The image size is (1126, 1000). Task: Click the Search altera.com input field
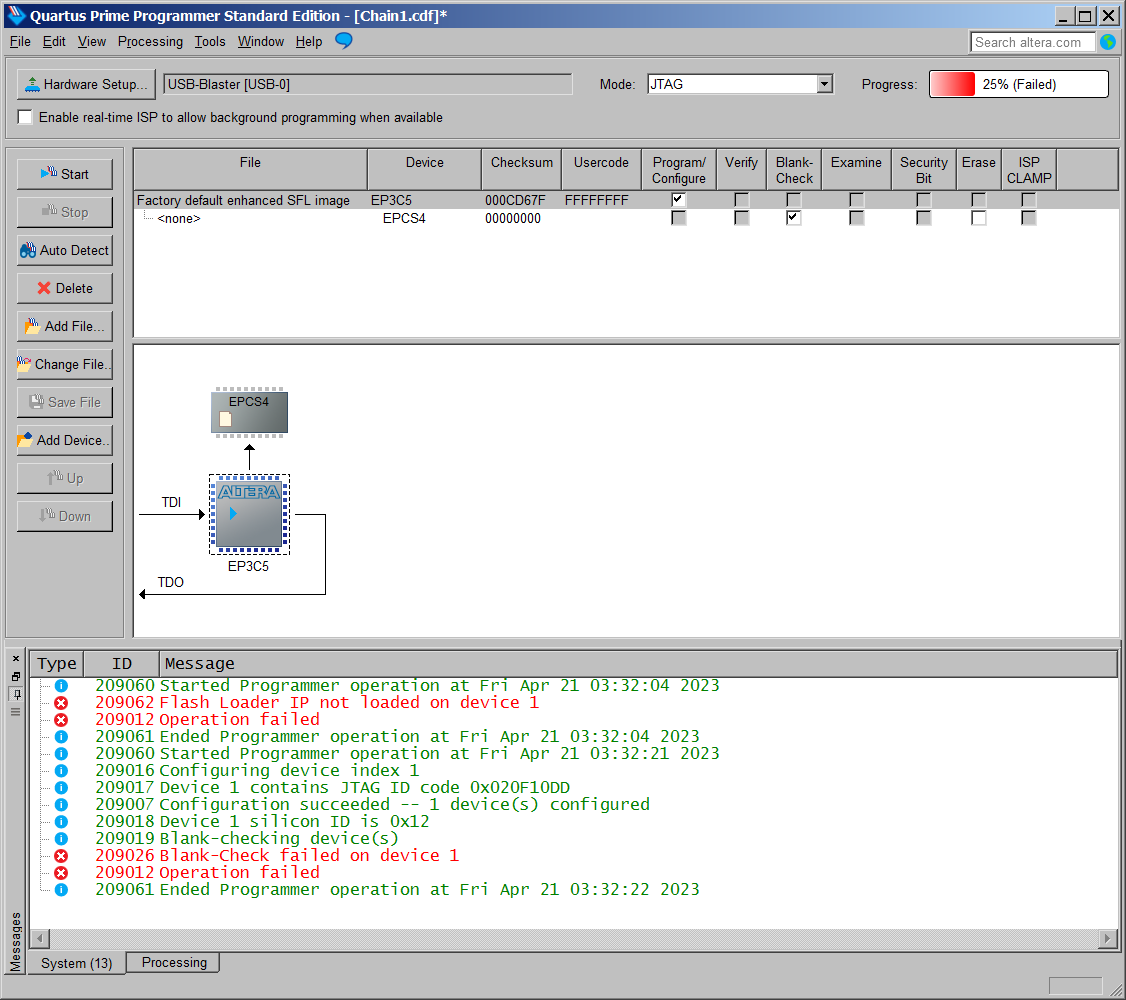(x=1032, y=42)
